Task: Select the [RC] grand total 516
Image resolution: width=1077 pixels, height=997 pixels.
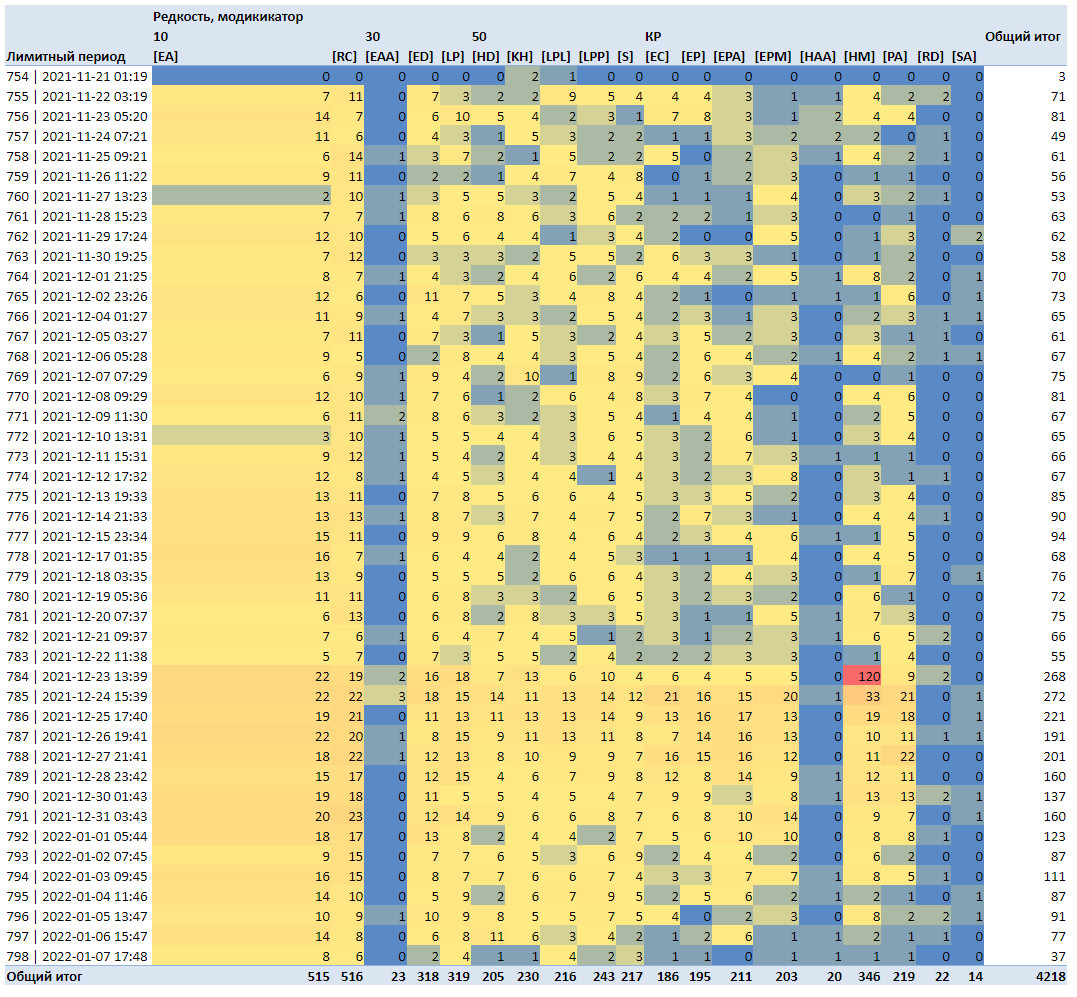Action: [352, 976]
